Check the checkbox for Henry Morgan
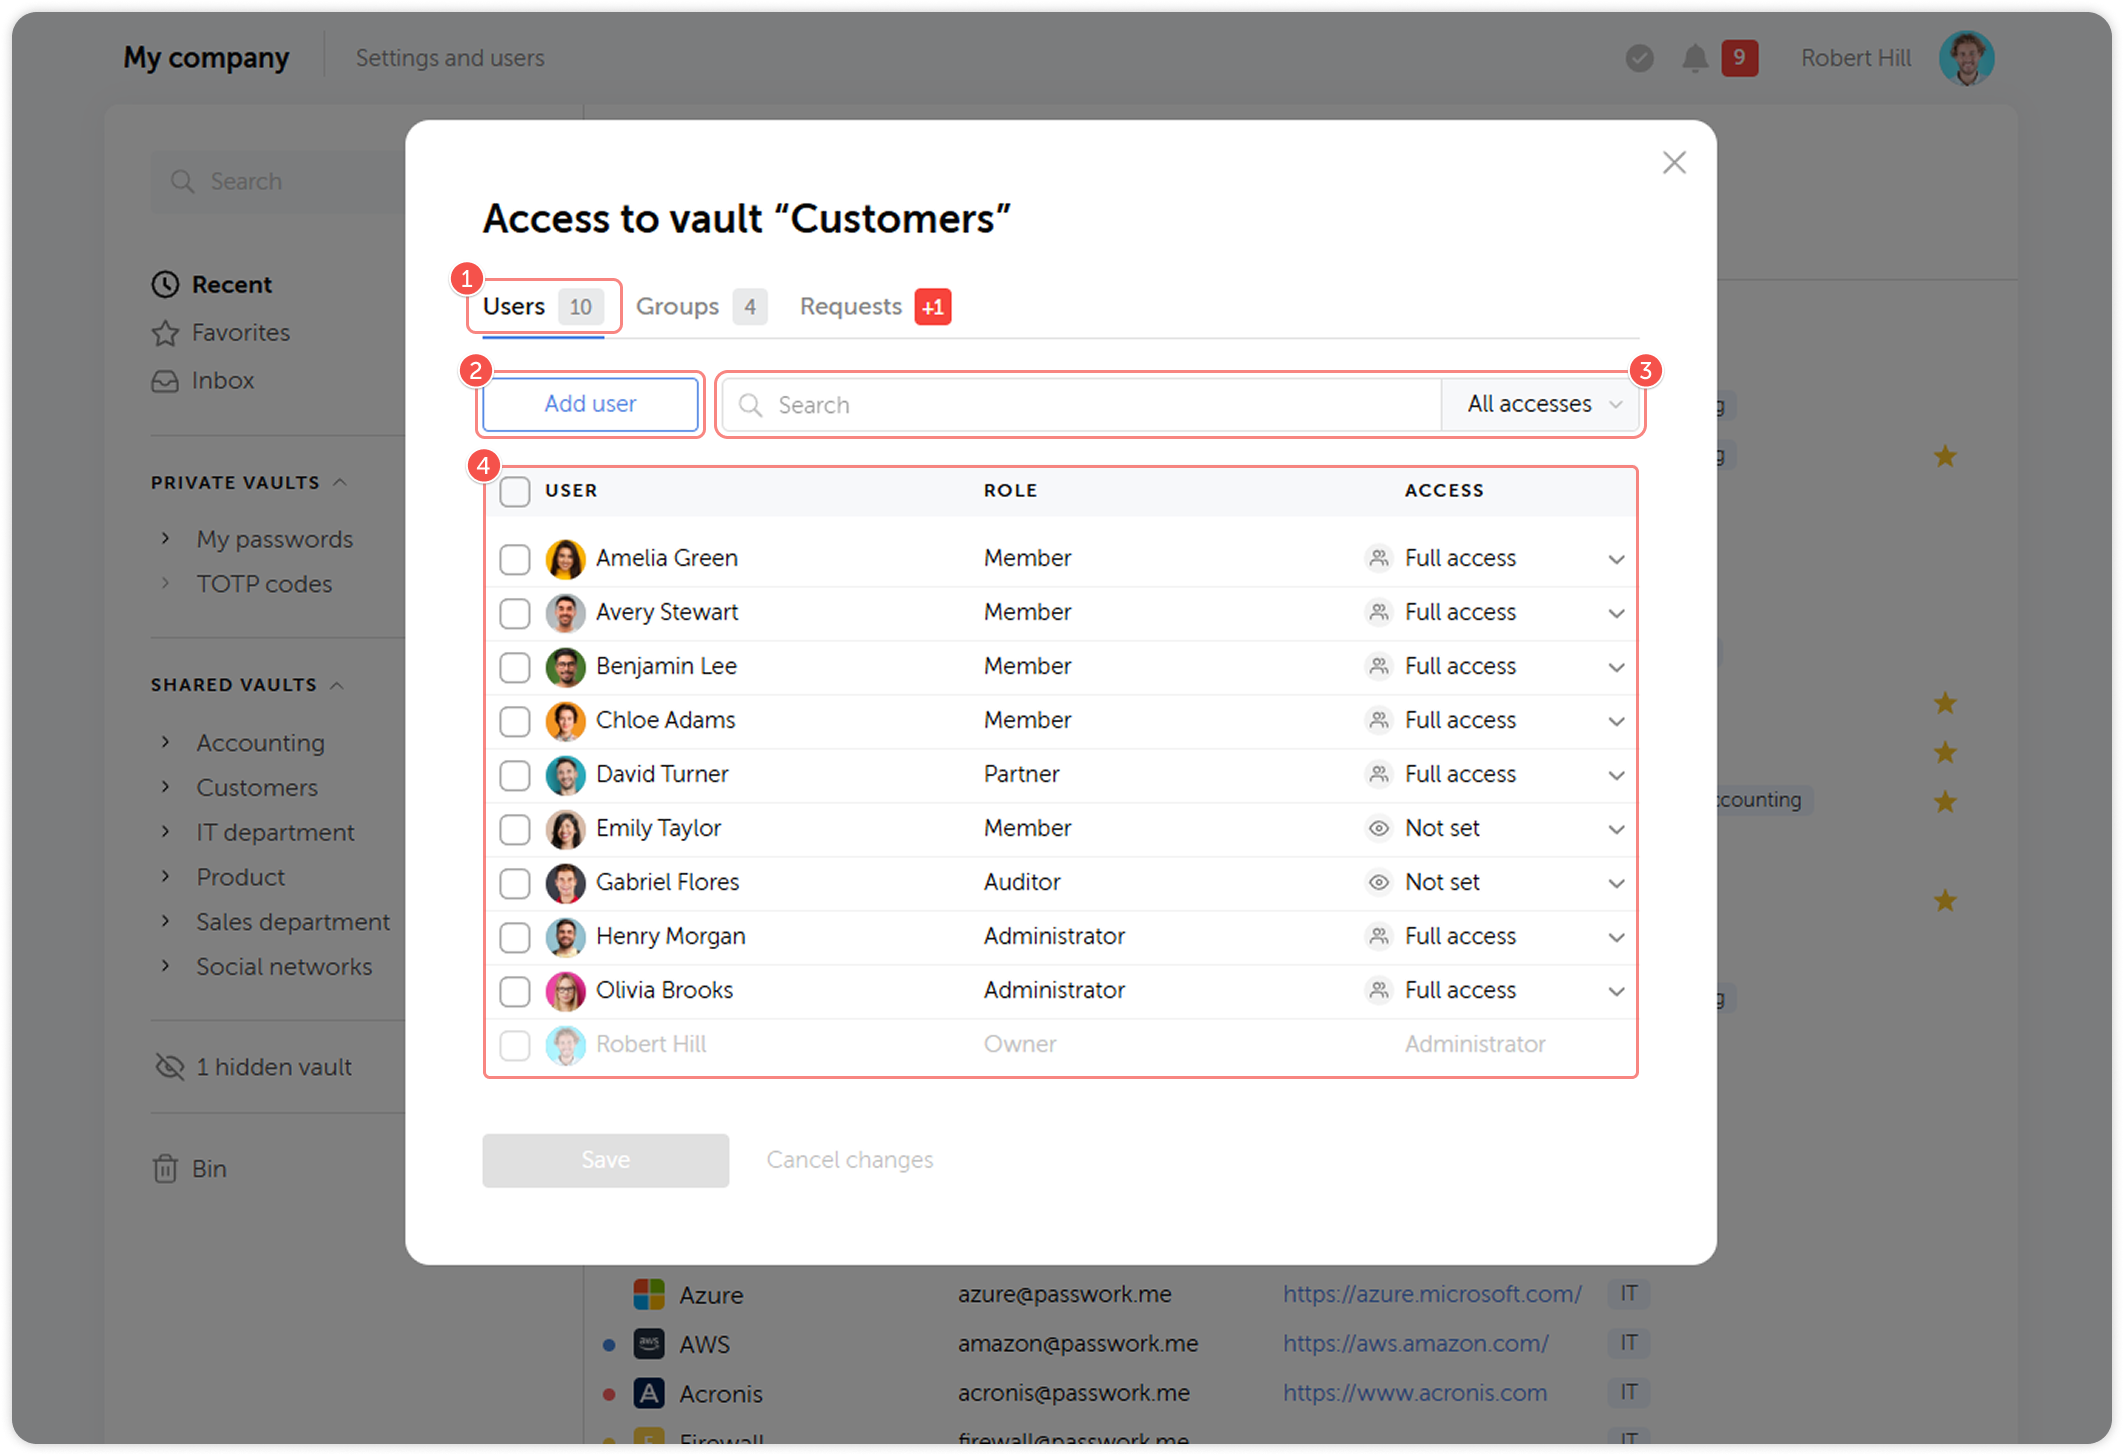Screen dimensions: 2124x1456 pyautogui.click(x=515, y=937)
